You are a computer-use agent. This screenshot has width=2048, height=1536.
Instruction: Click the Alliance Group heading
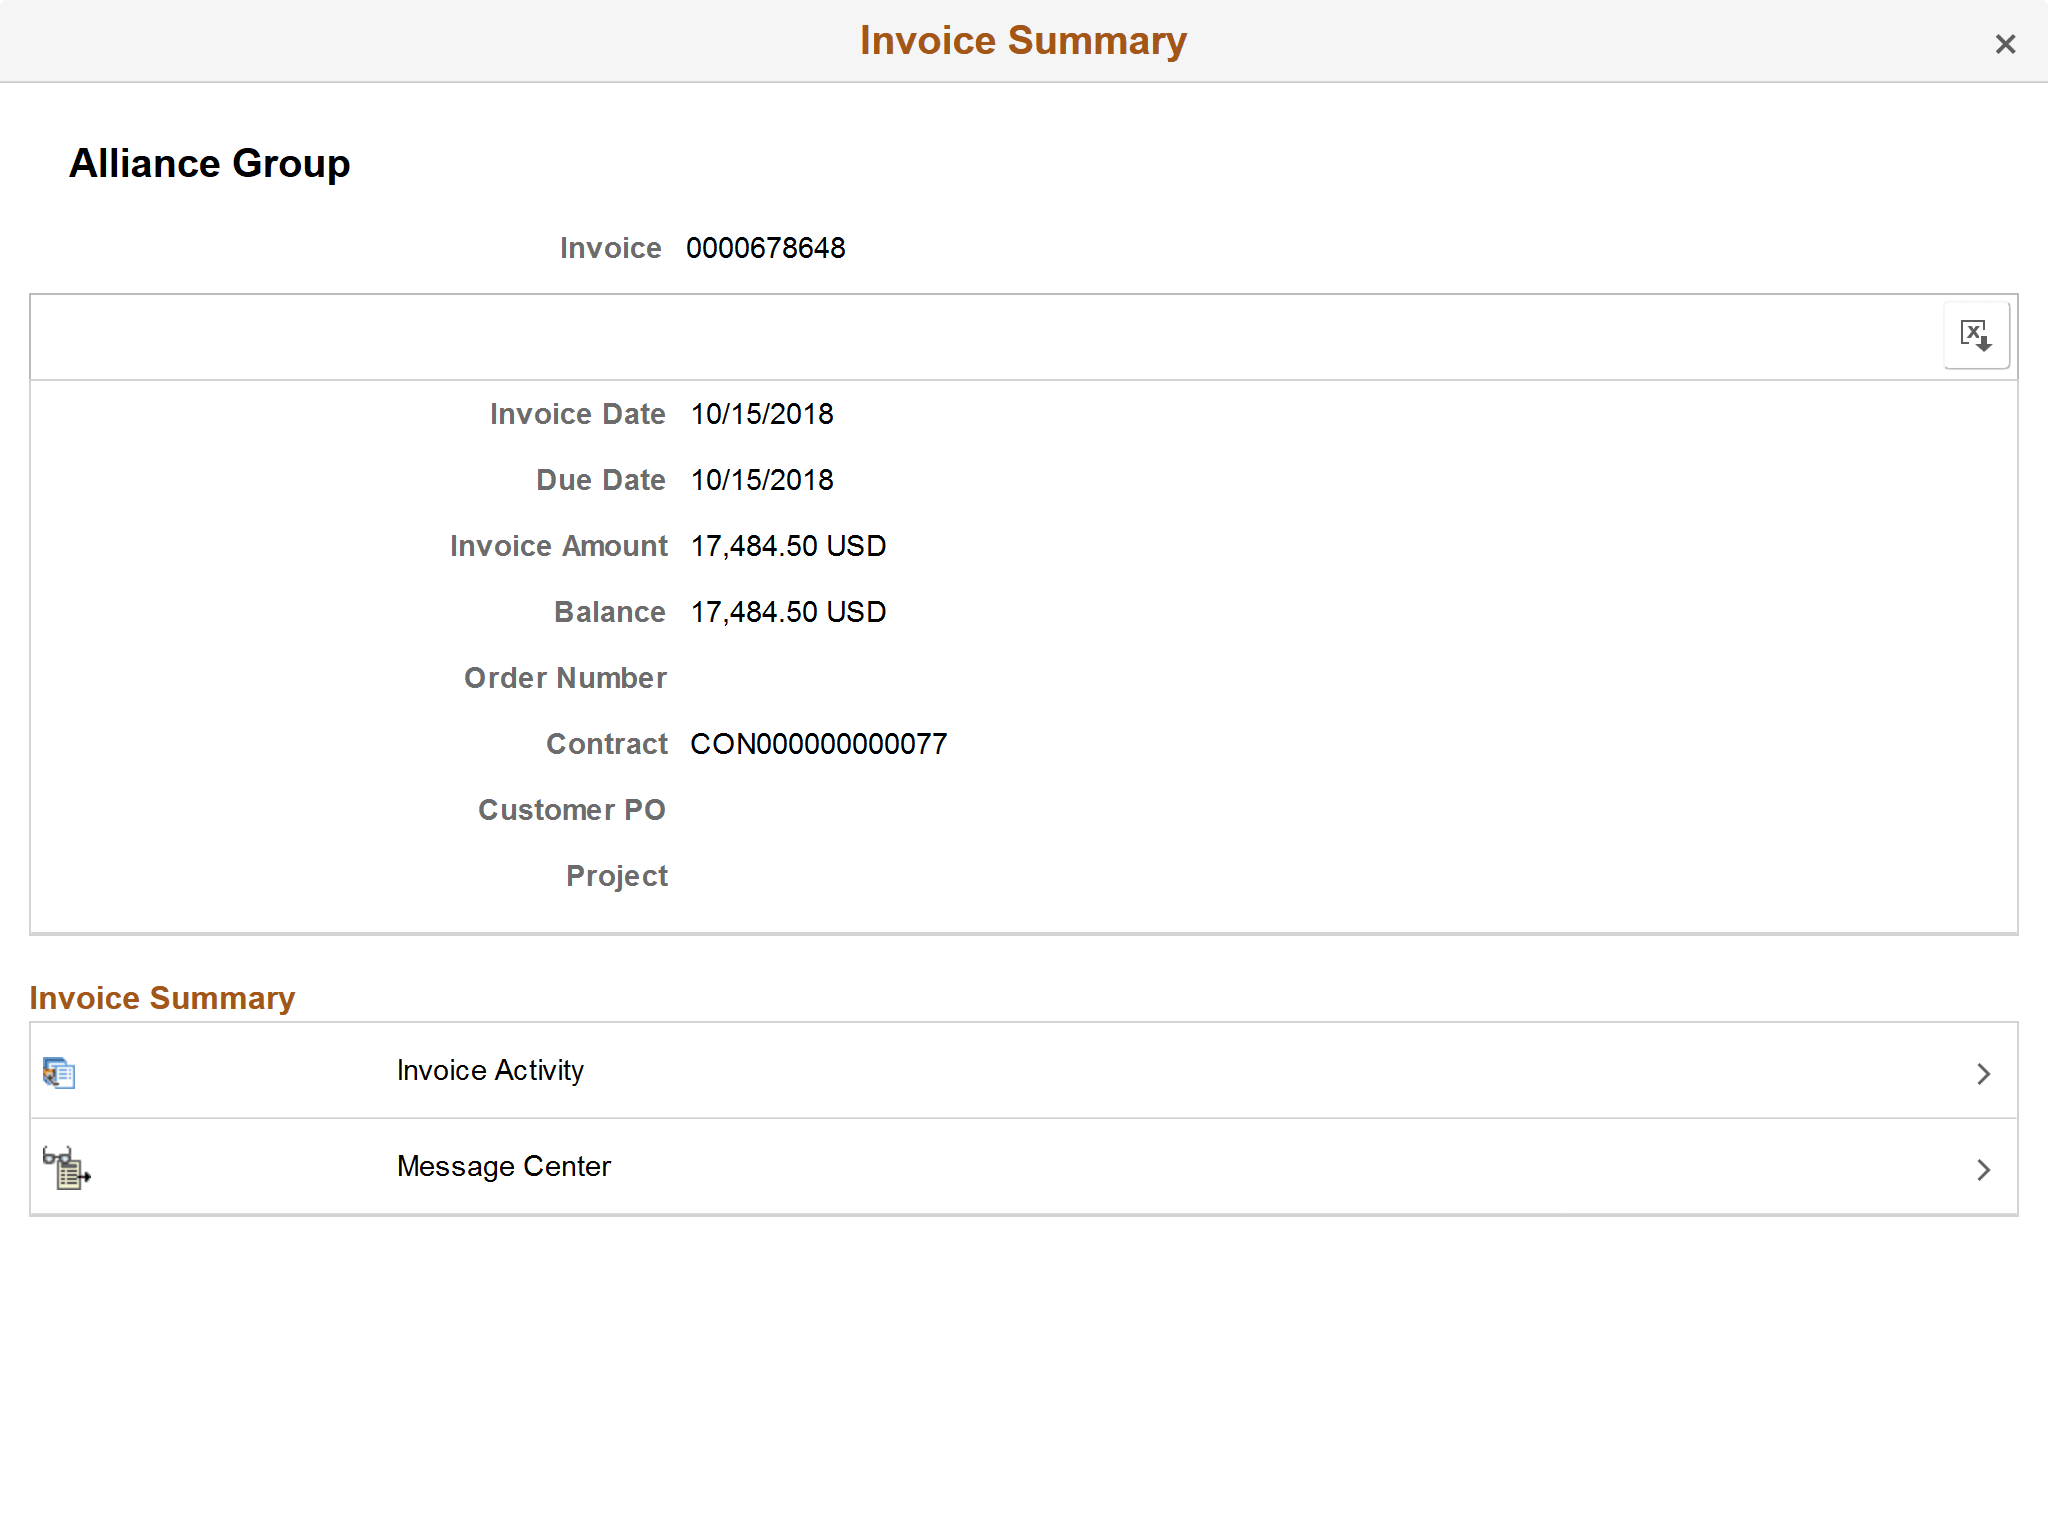point(208,163)
